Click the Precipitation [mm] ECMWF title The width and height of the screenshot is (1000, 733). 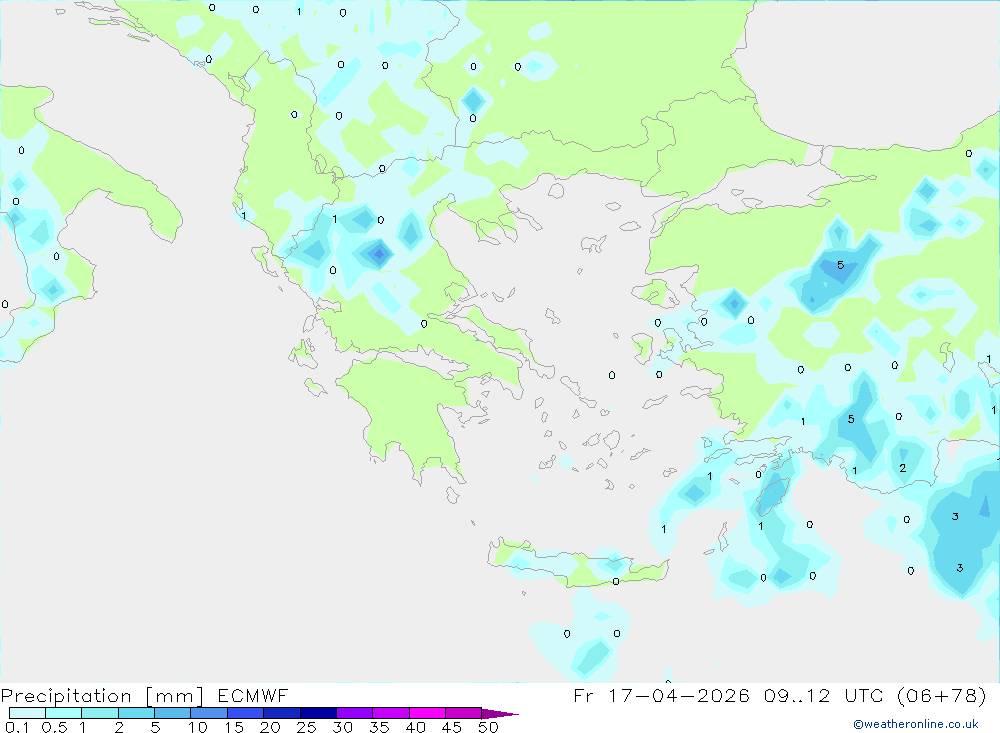145,695
